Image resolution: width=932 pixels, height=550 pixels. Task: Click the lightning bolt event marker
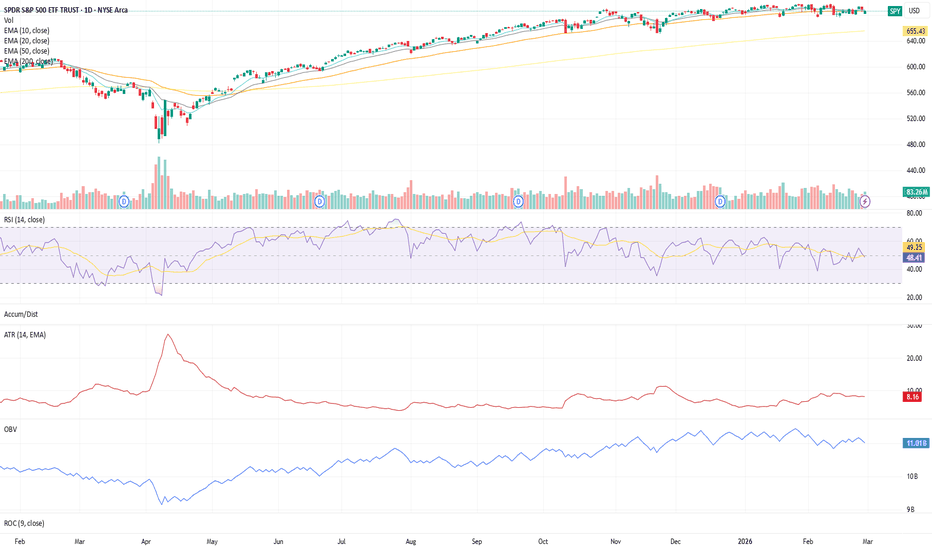click(x=865, y=202)
